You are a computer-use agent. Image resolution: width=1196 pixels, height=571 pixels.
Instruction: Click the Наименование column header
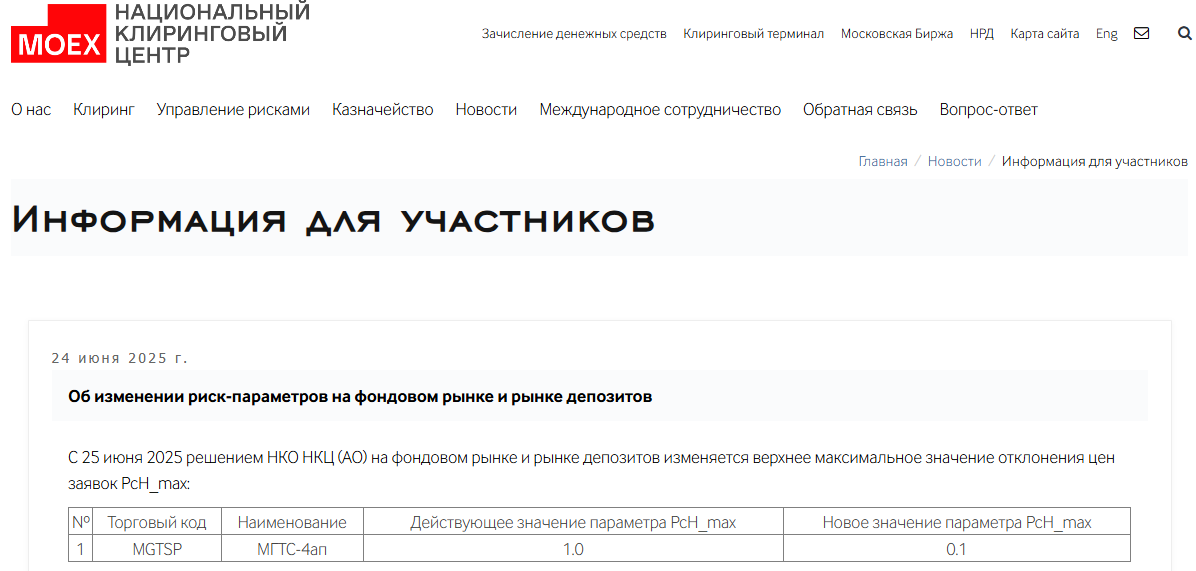pyautogui.click(x=292, y=522)
